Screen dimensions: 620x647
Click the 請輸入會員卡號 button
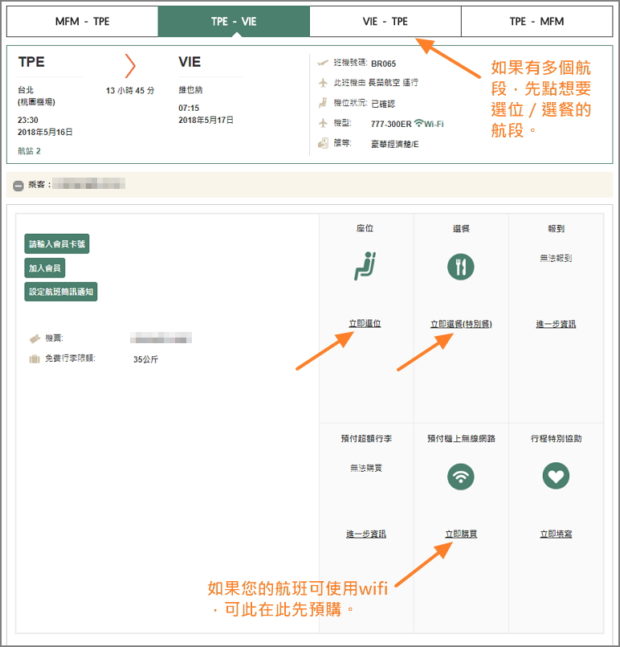[57, 244]
